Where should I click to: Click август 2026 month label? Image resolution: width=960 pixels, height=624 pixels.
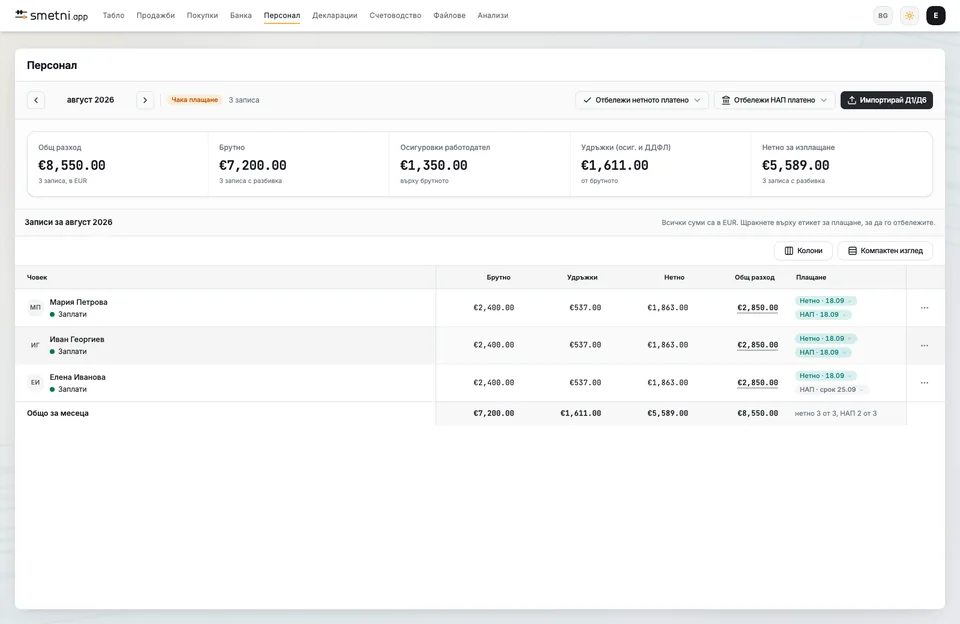(x=91, y=100)
